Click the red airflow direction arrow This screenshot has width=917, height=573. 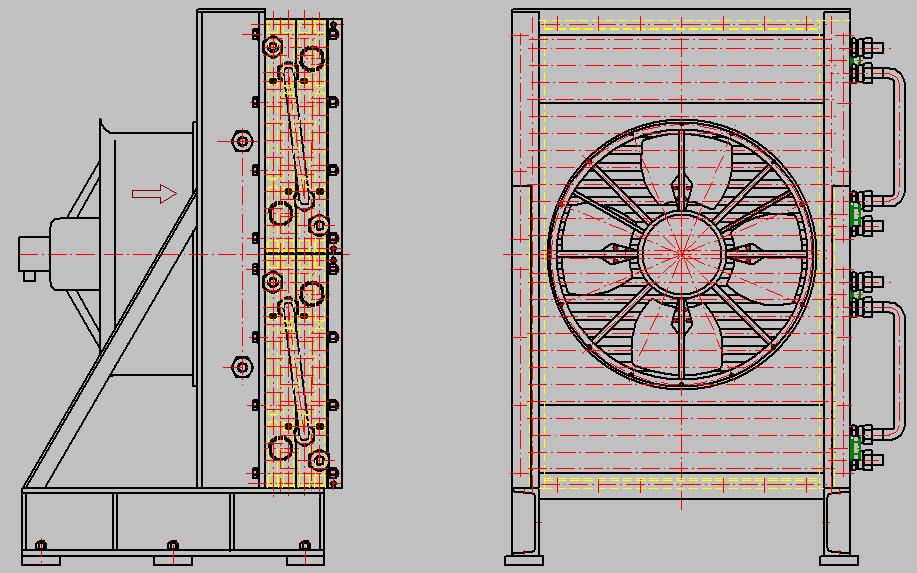point(154,194)
